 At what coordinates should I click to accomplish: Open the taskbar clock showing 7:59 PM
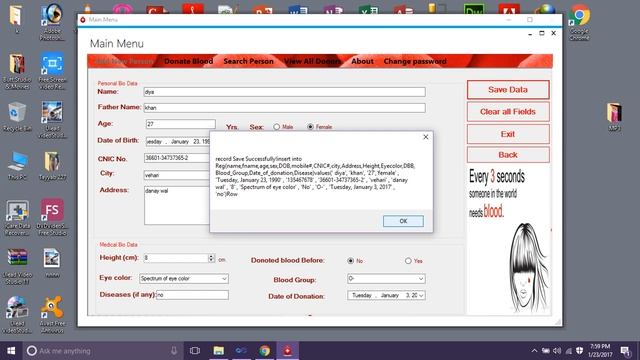(x=600, y=351)
